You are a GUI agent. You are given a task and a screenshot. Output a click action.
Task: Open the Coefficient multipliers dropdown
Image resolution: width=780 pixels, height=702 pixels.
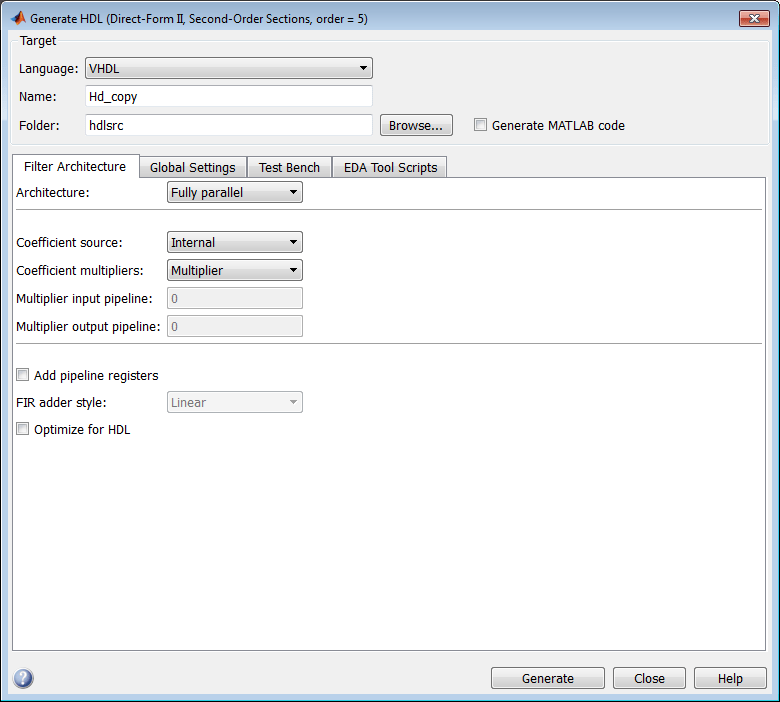click(235, 270)
